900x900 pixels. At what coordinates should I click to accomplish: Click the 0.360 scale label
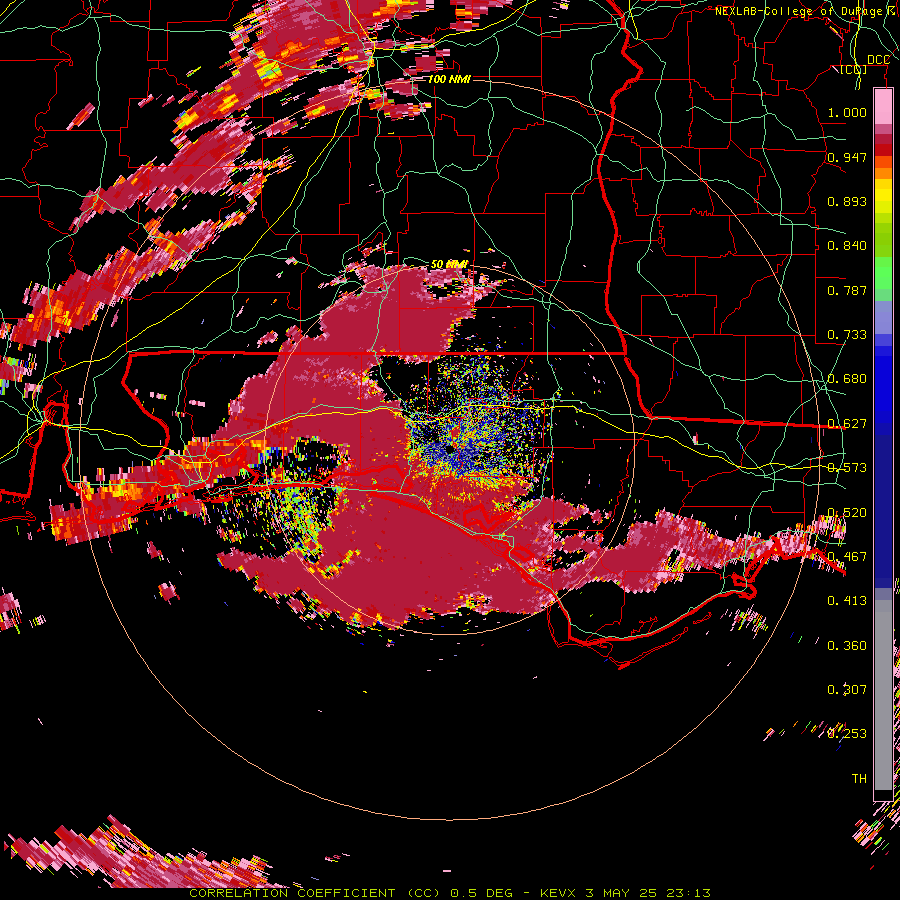coord(847,646)
